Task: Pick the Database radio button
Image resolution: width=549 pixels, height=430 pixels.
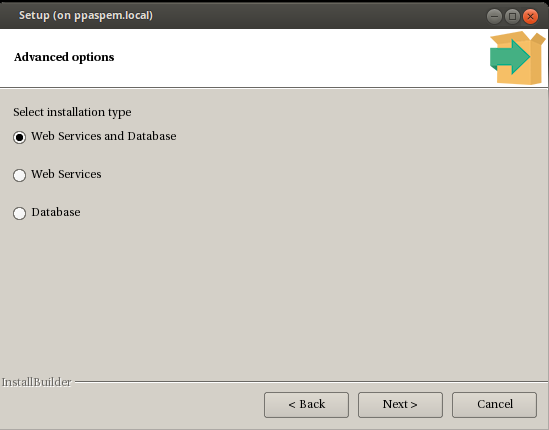Action: pos(19,213)
